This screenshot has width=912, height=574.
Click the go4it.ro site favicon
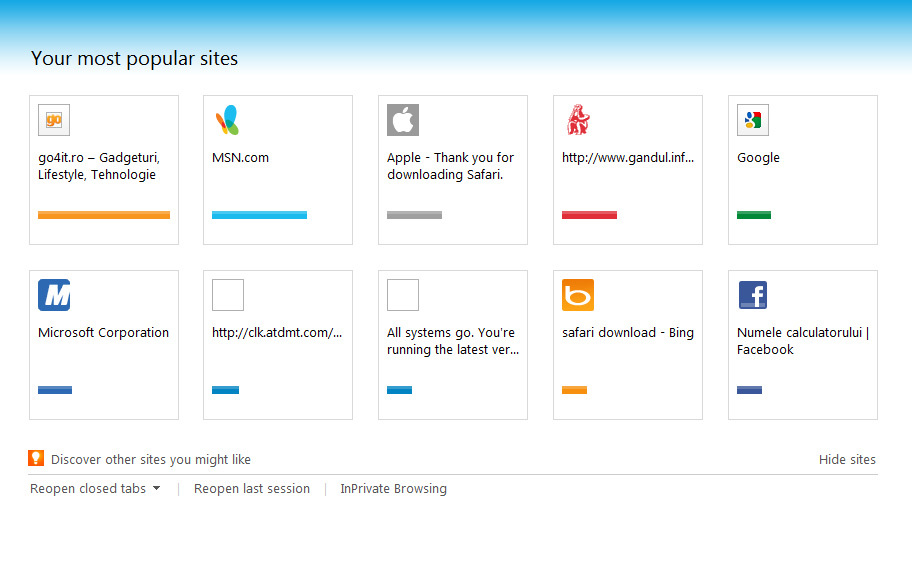(54, 120)
